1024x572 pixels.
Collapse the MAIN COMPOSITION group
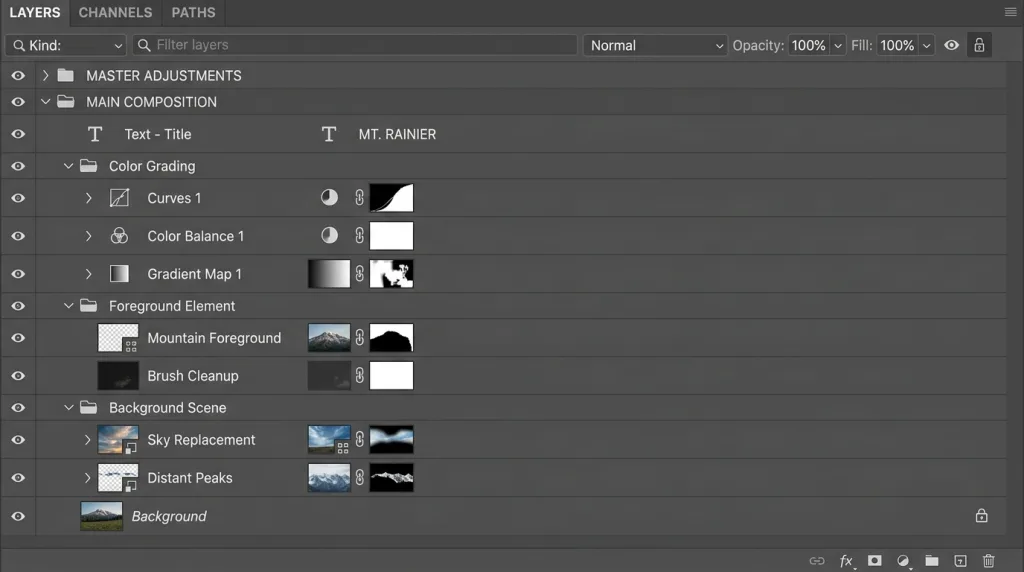click(x=45, y=102)
